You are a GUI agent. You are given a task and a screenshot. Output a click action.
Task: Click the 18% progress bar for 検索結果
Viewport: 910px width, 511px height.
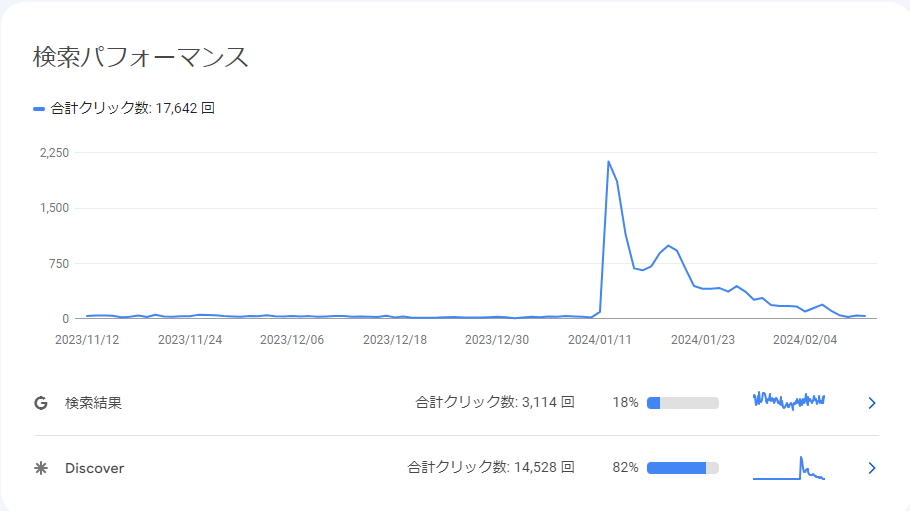pos(682,403)
